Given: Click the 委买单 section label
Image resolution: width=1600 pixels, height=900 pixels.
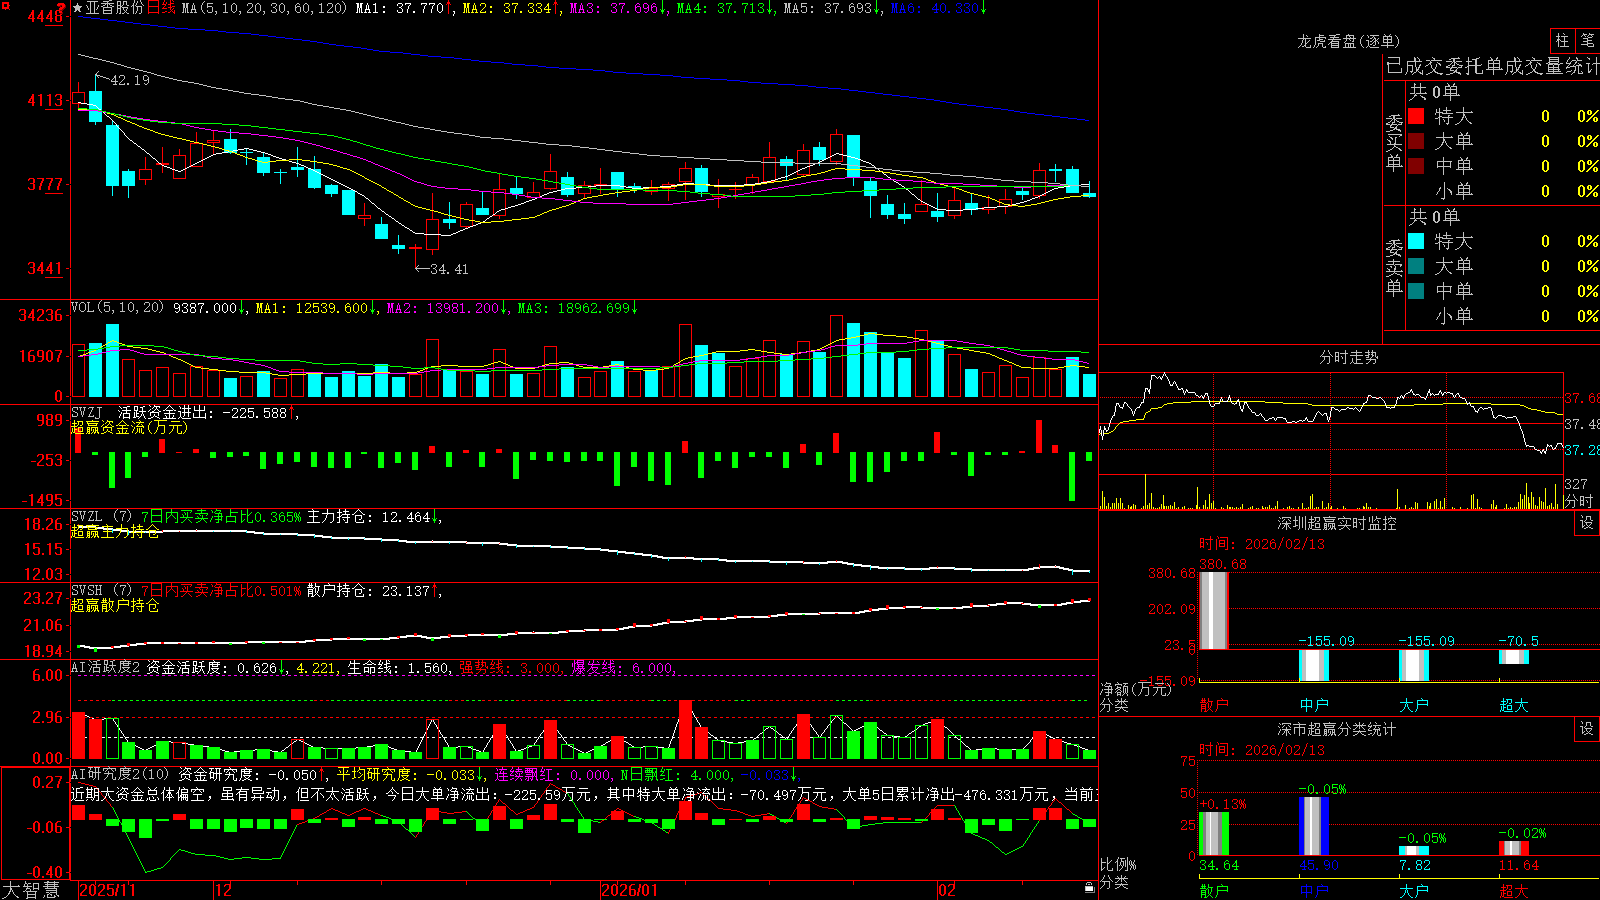Looking at the screenshot, I should (1394, 142).
